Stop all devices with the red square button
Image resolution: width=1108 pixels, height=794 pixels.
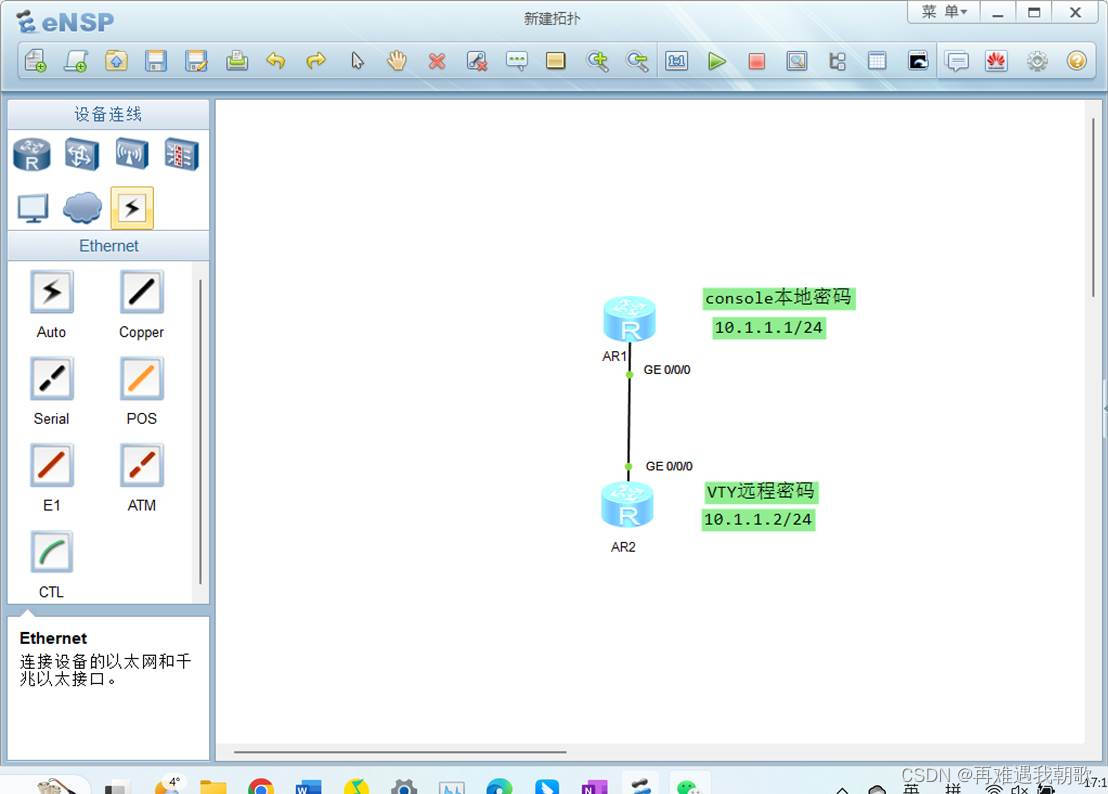pos(757,61)
